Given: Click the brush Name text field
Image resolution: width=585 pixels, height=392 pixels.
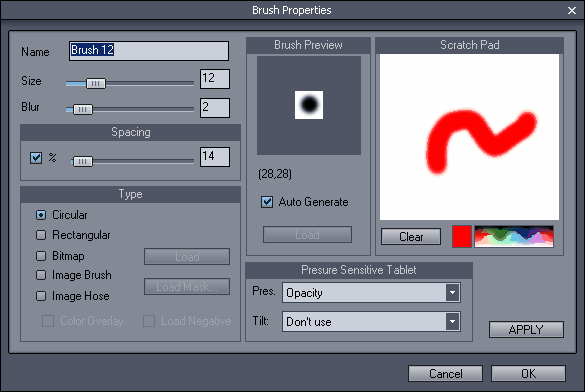Looking at the screenshot, I should pos(149,51).
